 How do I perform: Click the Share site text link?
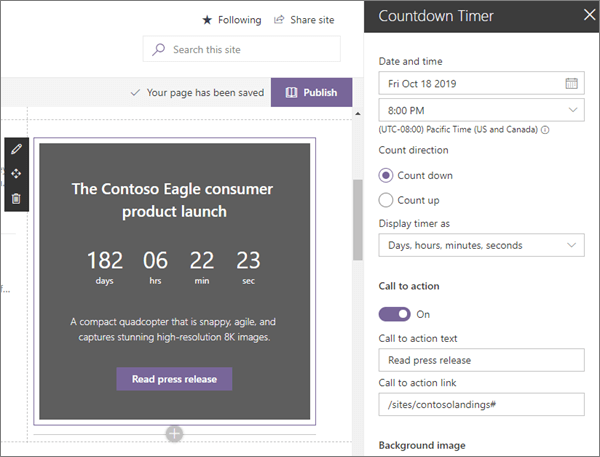pyautogui.click(x=312, y=20)
